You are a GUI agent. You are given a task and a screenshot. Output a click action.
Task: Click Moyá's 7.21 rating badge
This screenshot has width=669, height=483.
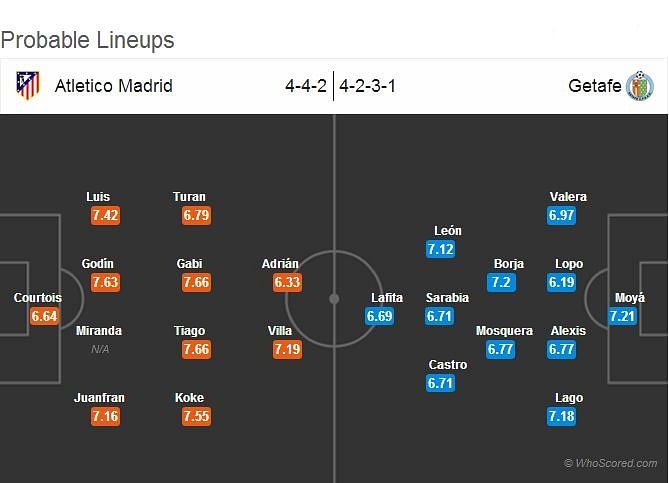622,316
